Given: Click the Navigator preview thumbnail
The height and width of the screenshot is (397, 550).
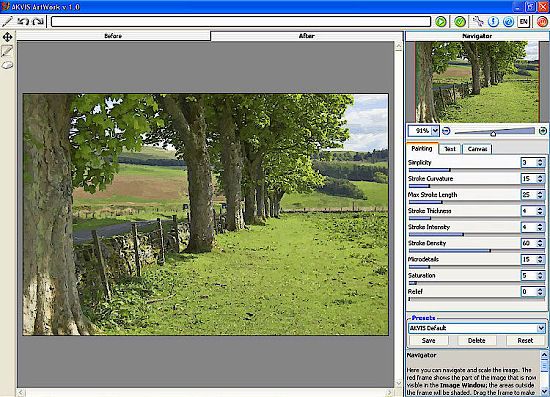Looking at the screenshot, I should (477, 82).
